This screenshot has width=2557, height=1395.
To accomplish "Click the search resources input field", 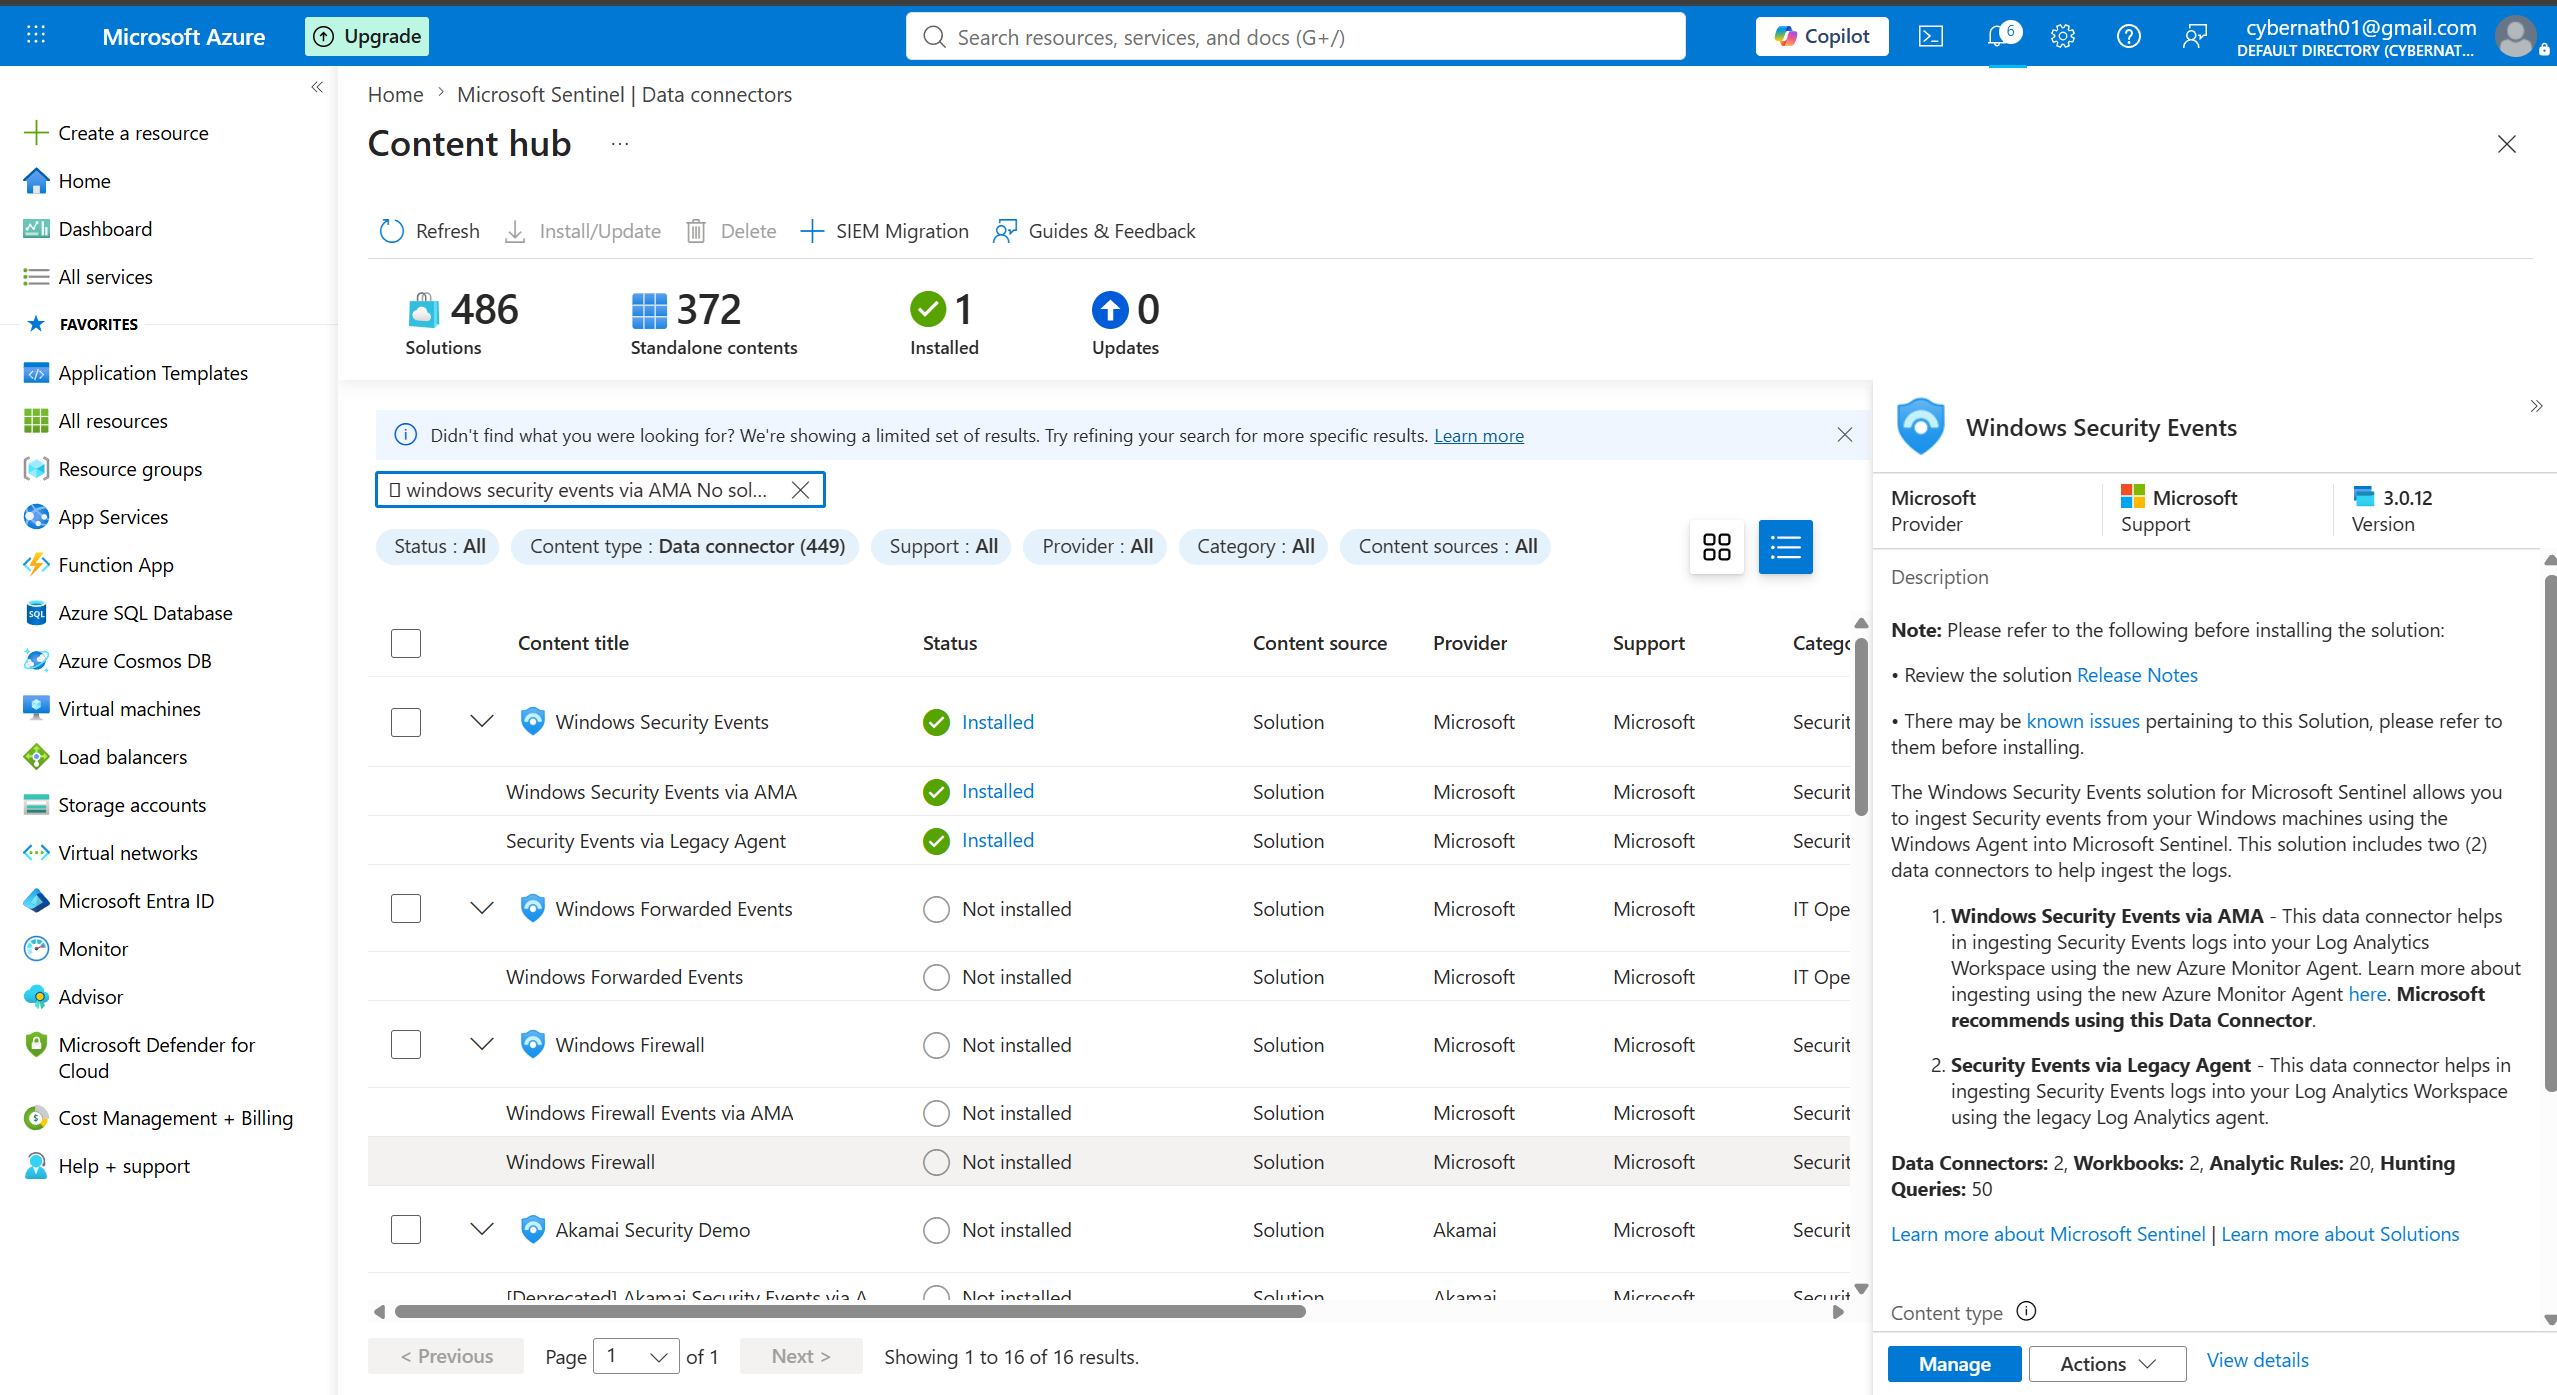I will click(1295, 37).
